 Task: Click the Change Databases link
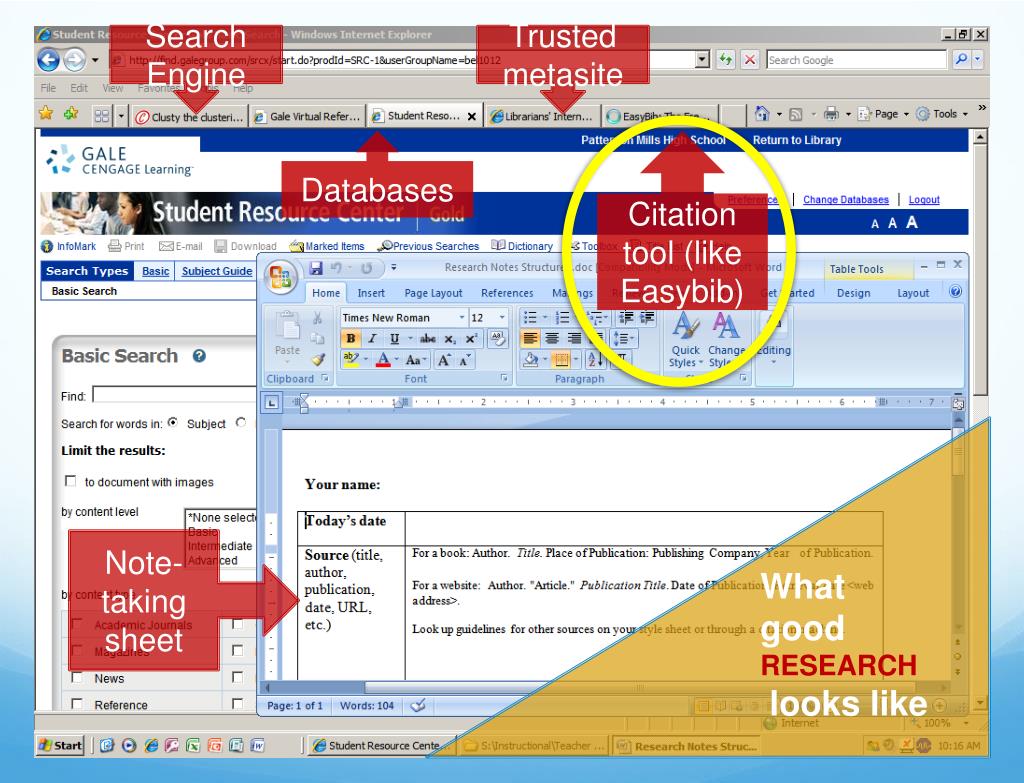click(x=846, y=199)
